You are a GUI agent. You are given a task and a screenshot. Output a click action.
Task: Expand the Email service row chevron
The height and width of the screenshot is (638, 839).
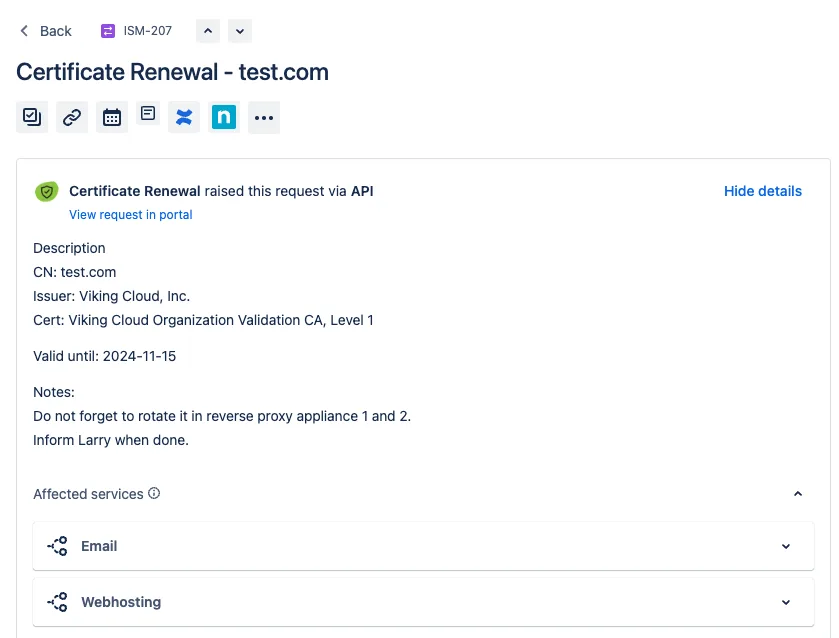pyautogui.click(x=786, y=546)
